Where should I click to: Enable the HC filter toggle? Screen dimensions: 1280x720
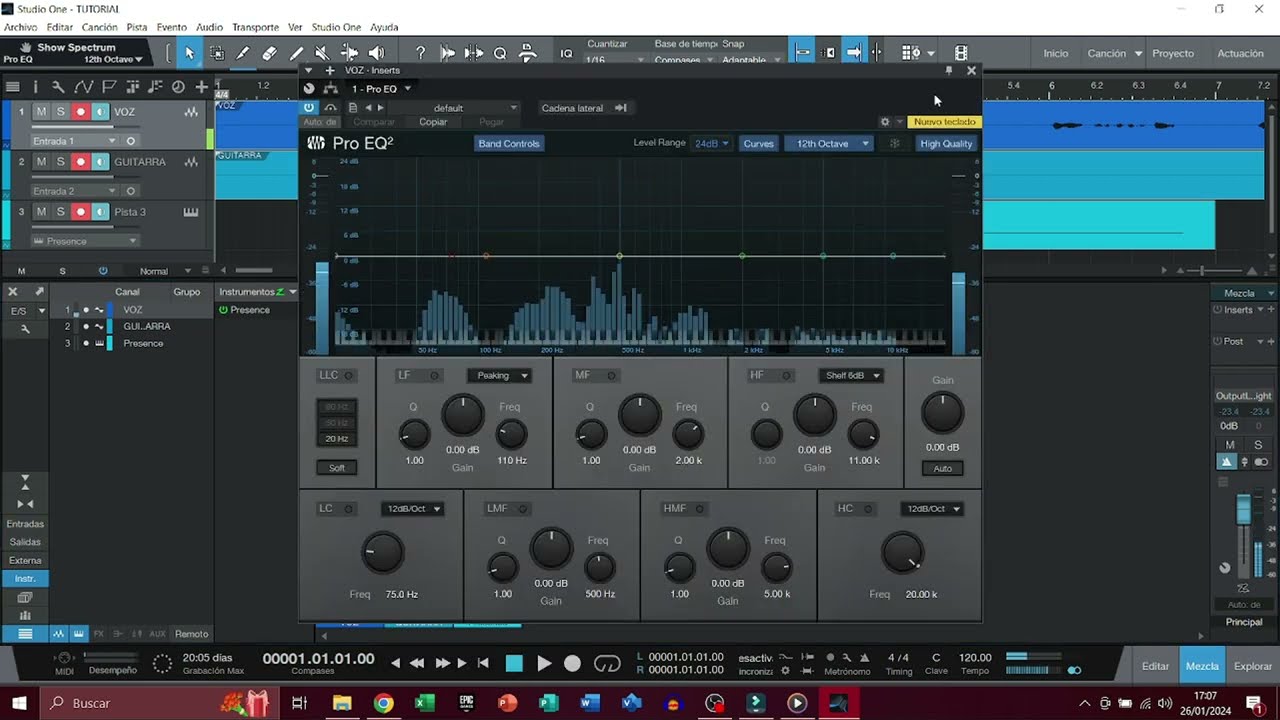click(869, 509)
